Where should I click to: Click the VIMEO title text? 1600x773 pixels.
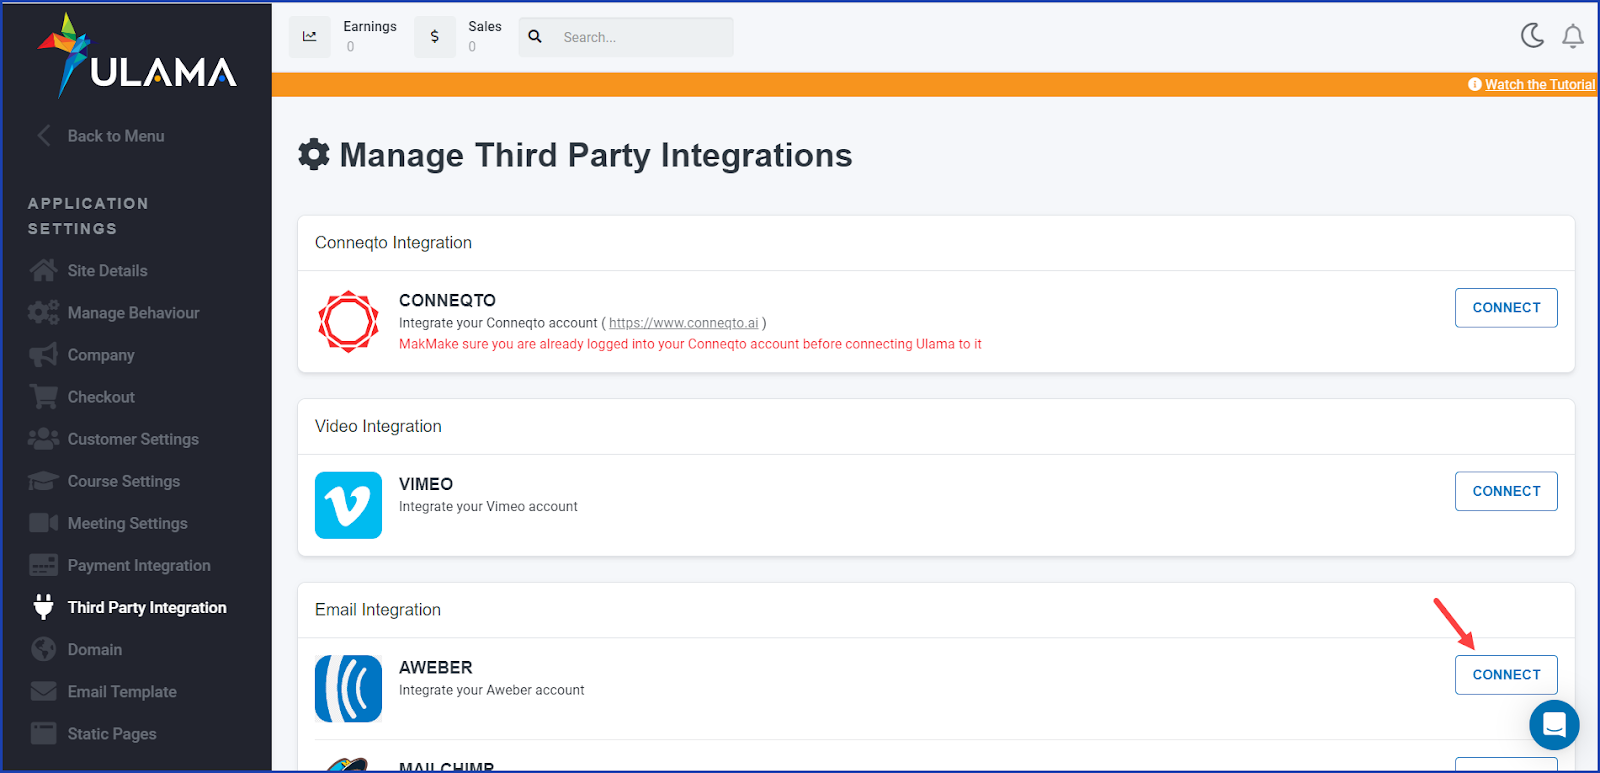[x=426, y=484]
